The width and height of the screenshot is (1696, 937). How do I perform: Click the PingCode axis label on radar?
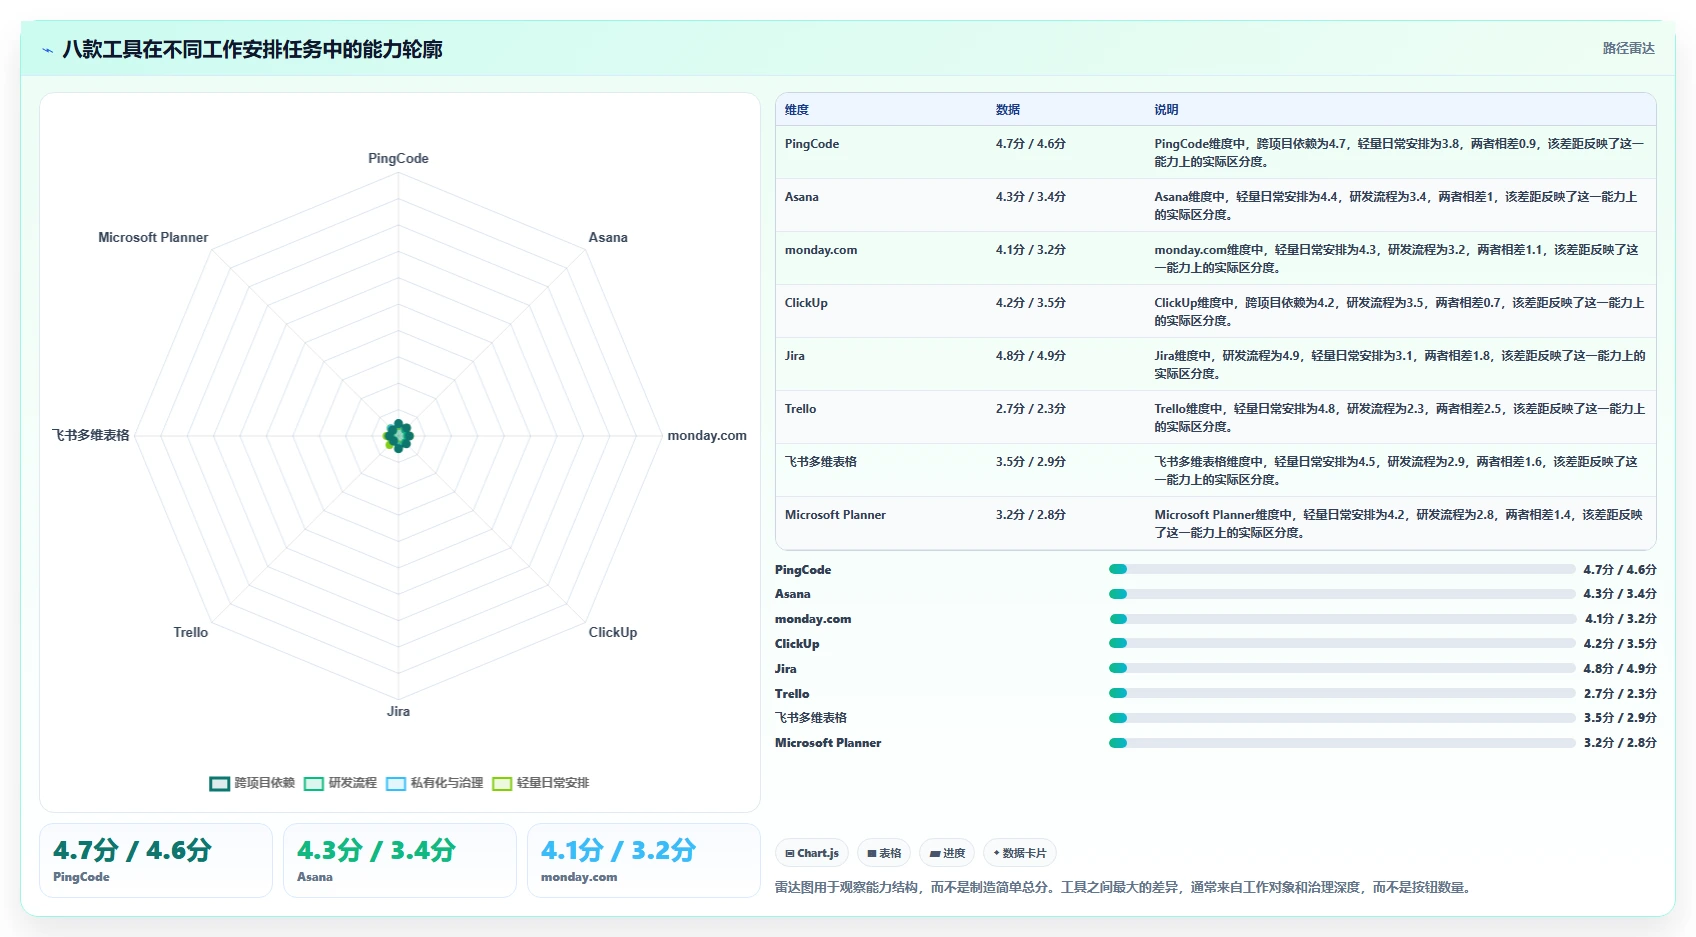click(x=398, y=158)
